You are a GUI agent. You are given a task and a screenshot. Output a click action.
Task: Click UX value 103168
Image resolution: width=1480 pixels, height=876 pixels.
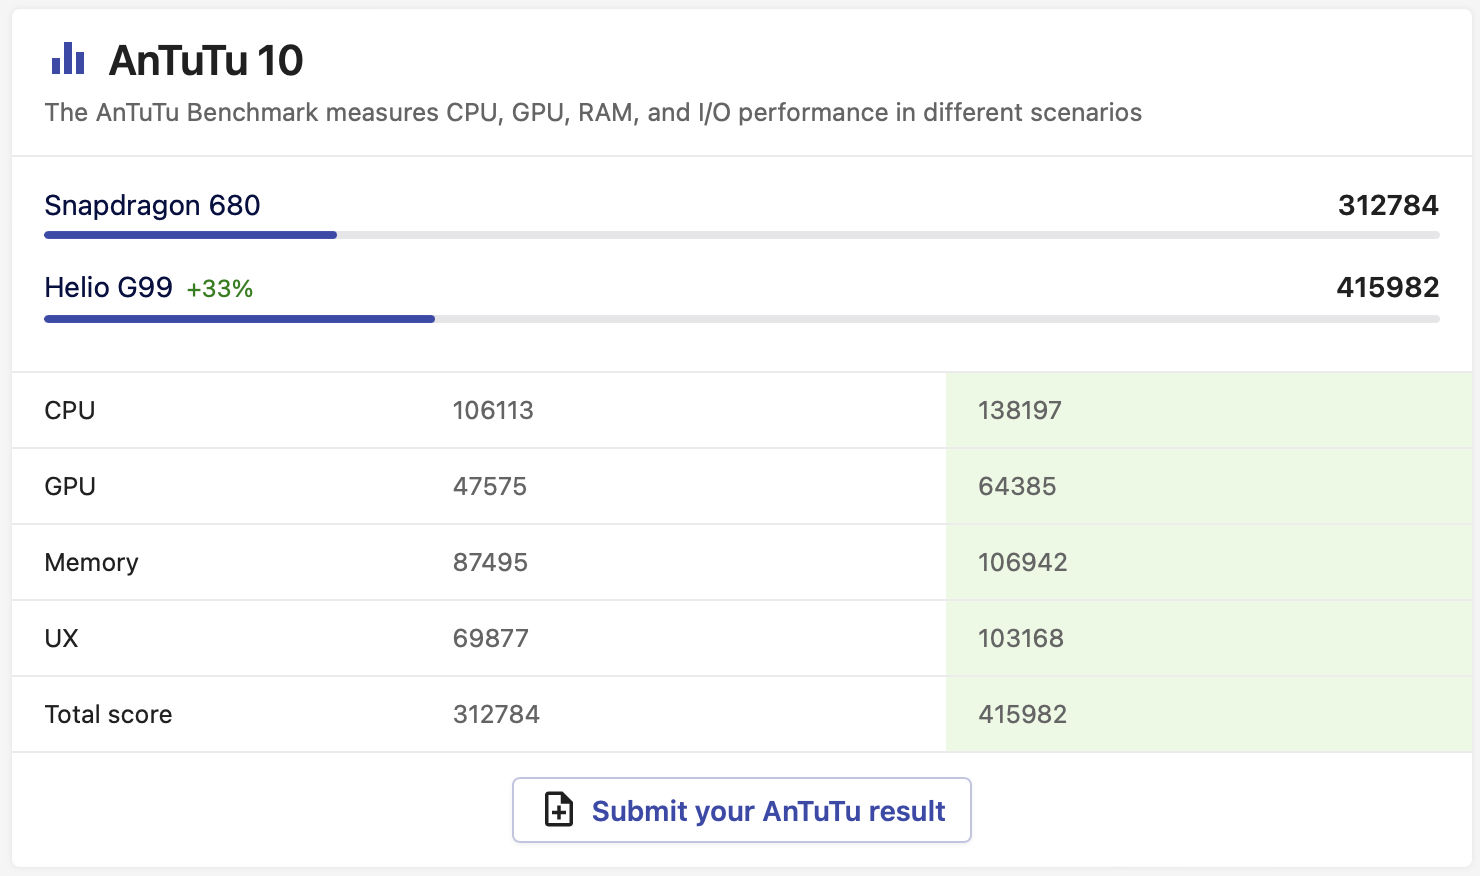[1021, 638]
